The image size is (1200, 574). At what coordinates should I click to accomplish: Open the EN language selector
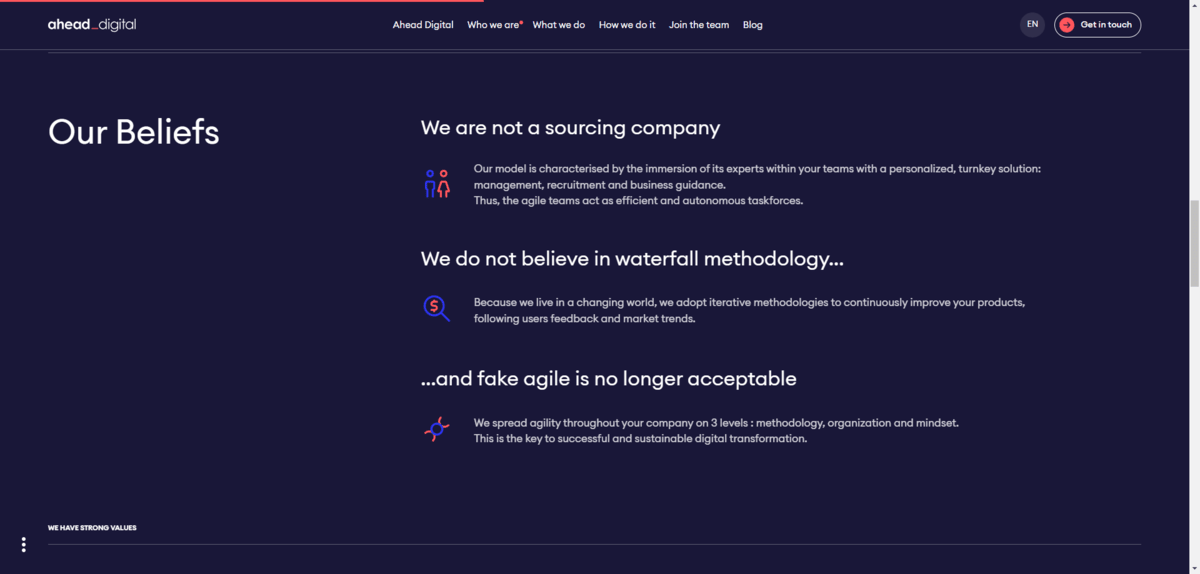[1032, 25]
